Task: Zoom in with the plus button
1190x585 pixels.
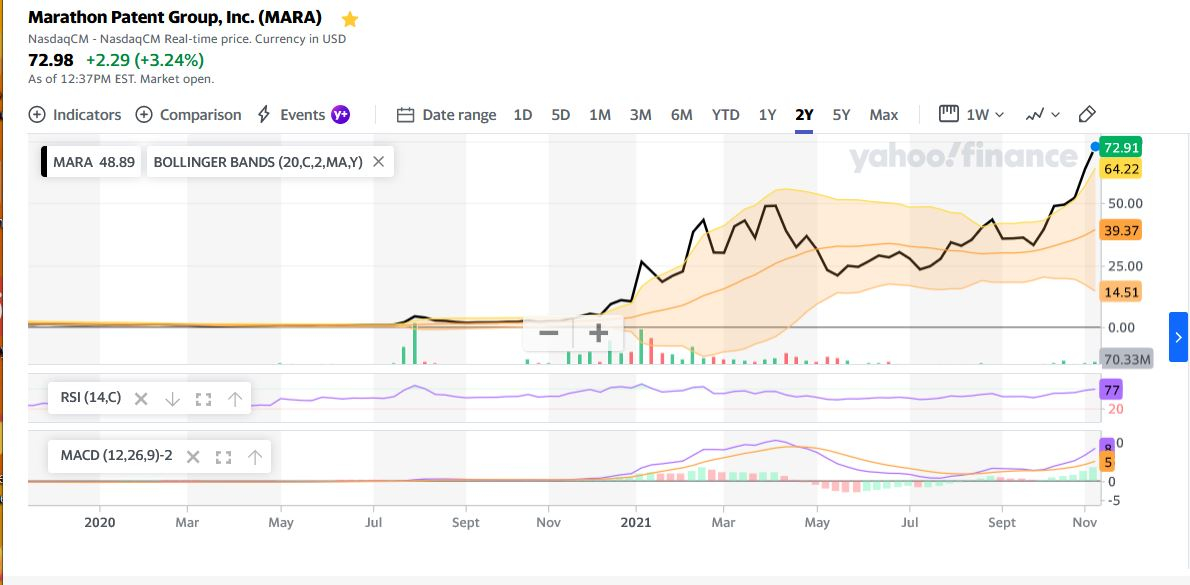Action: point(599,333)
